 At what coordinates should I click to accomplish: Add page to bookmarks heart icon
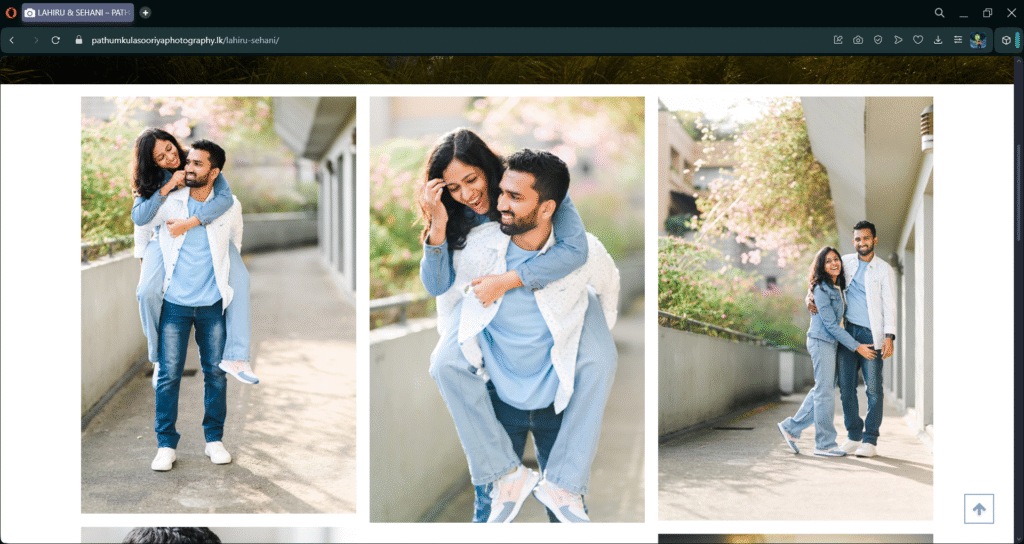(x=918, y=40)
